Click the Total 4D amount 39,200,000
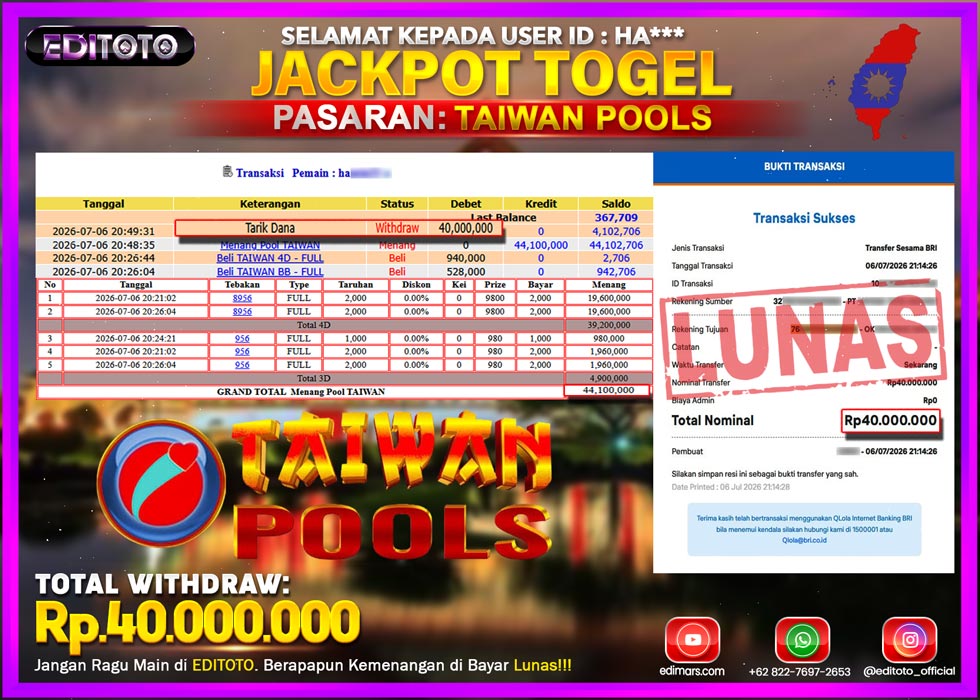Image resolution: width=980 pixels, height=700 pixels. (x=609, y=325)
